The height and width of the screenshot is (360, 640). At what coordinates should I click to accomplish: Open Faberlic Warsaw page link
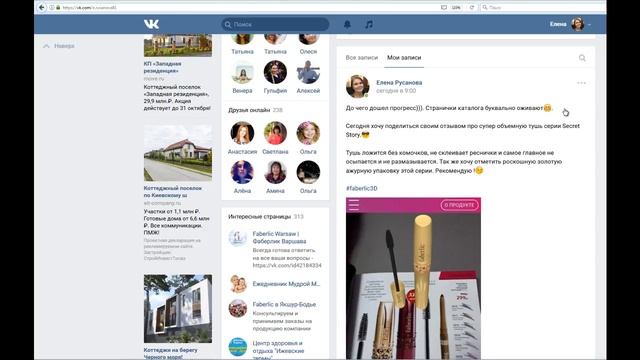pos(279,238)
